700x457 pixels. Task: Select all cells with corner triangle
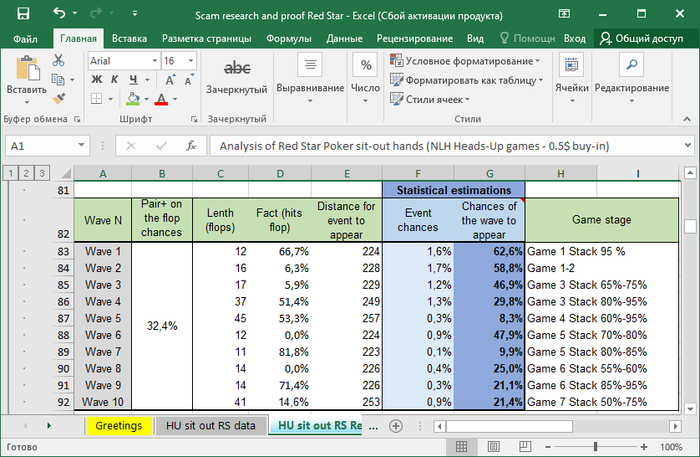click(66, 173)
